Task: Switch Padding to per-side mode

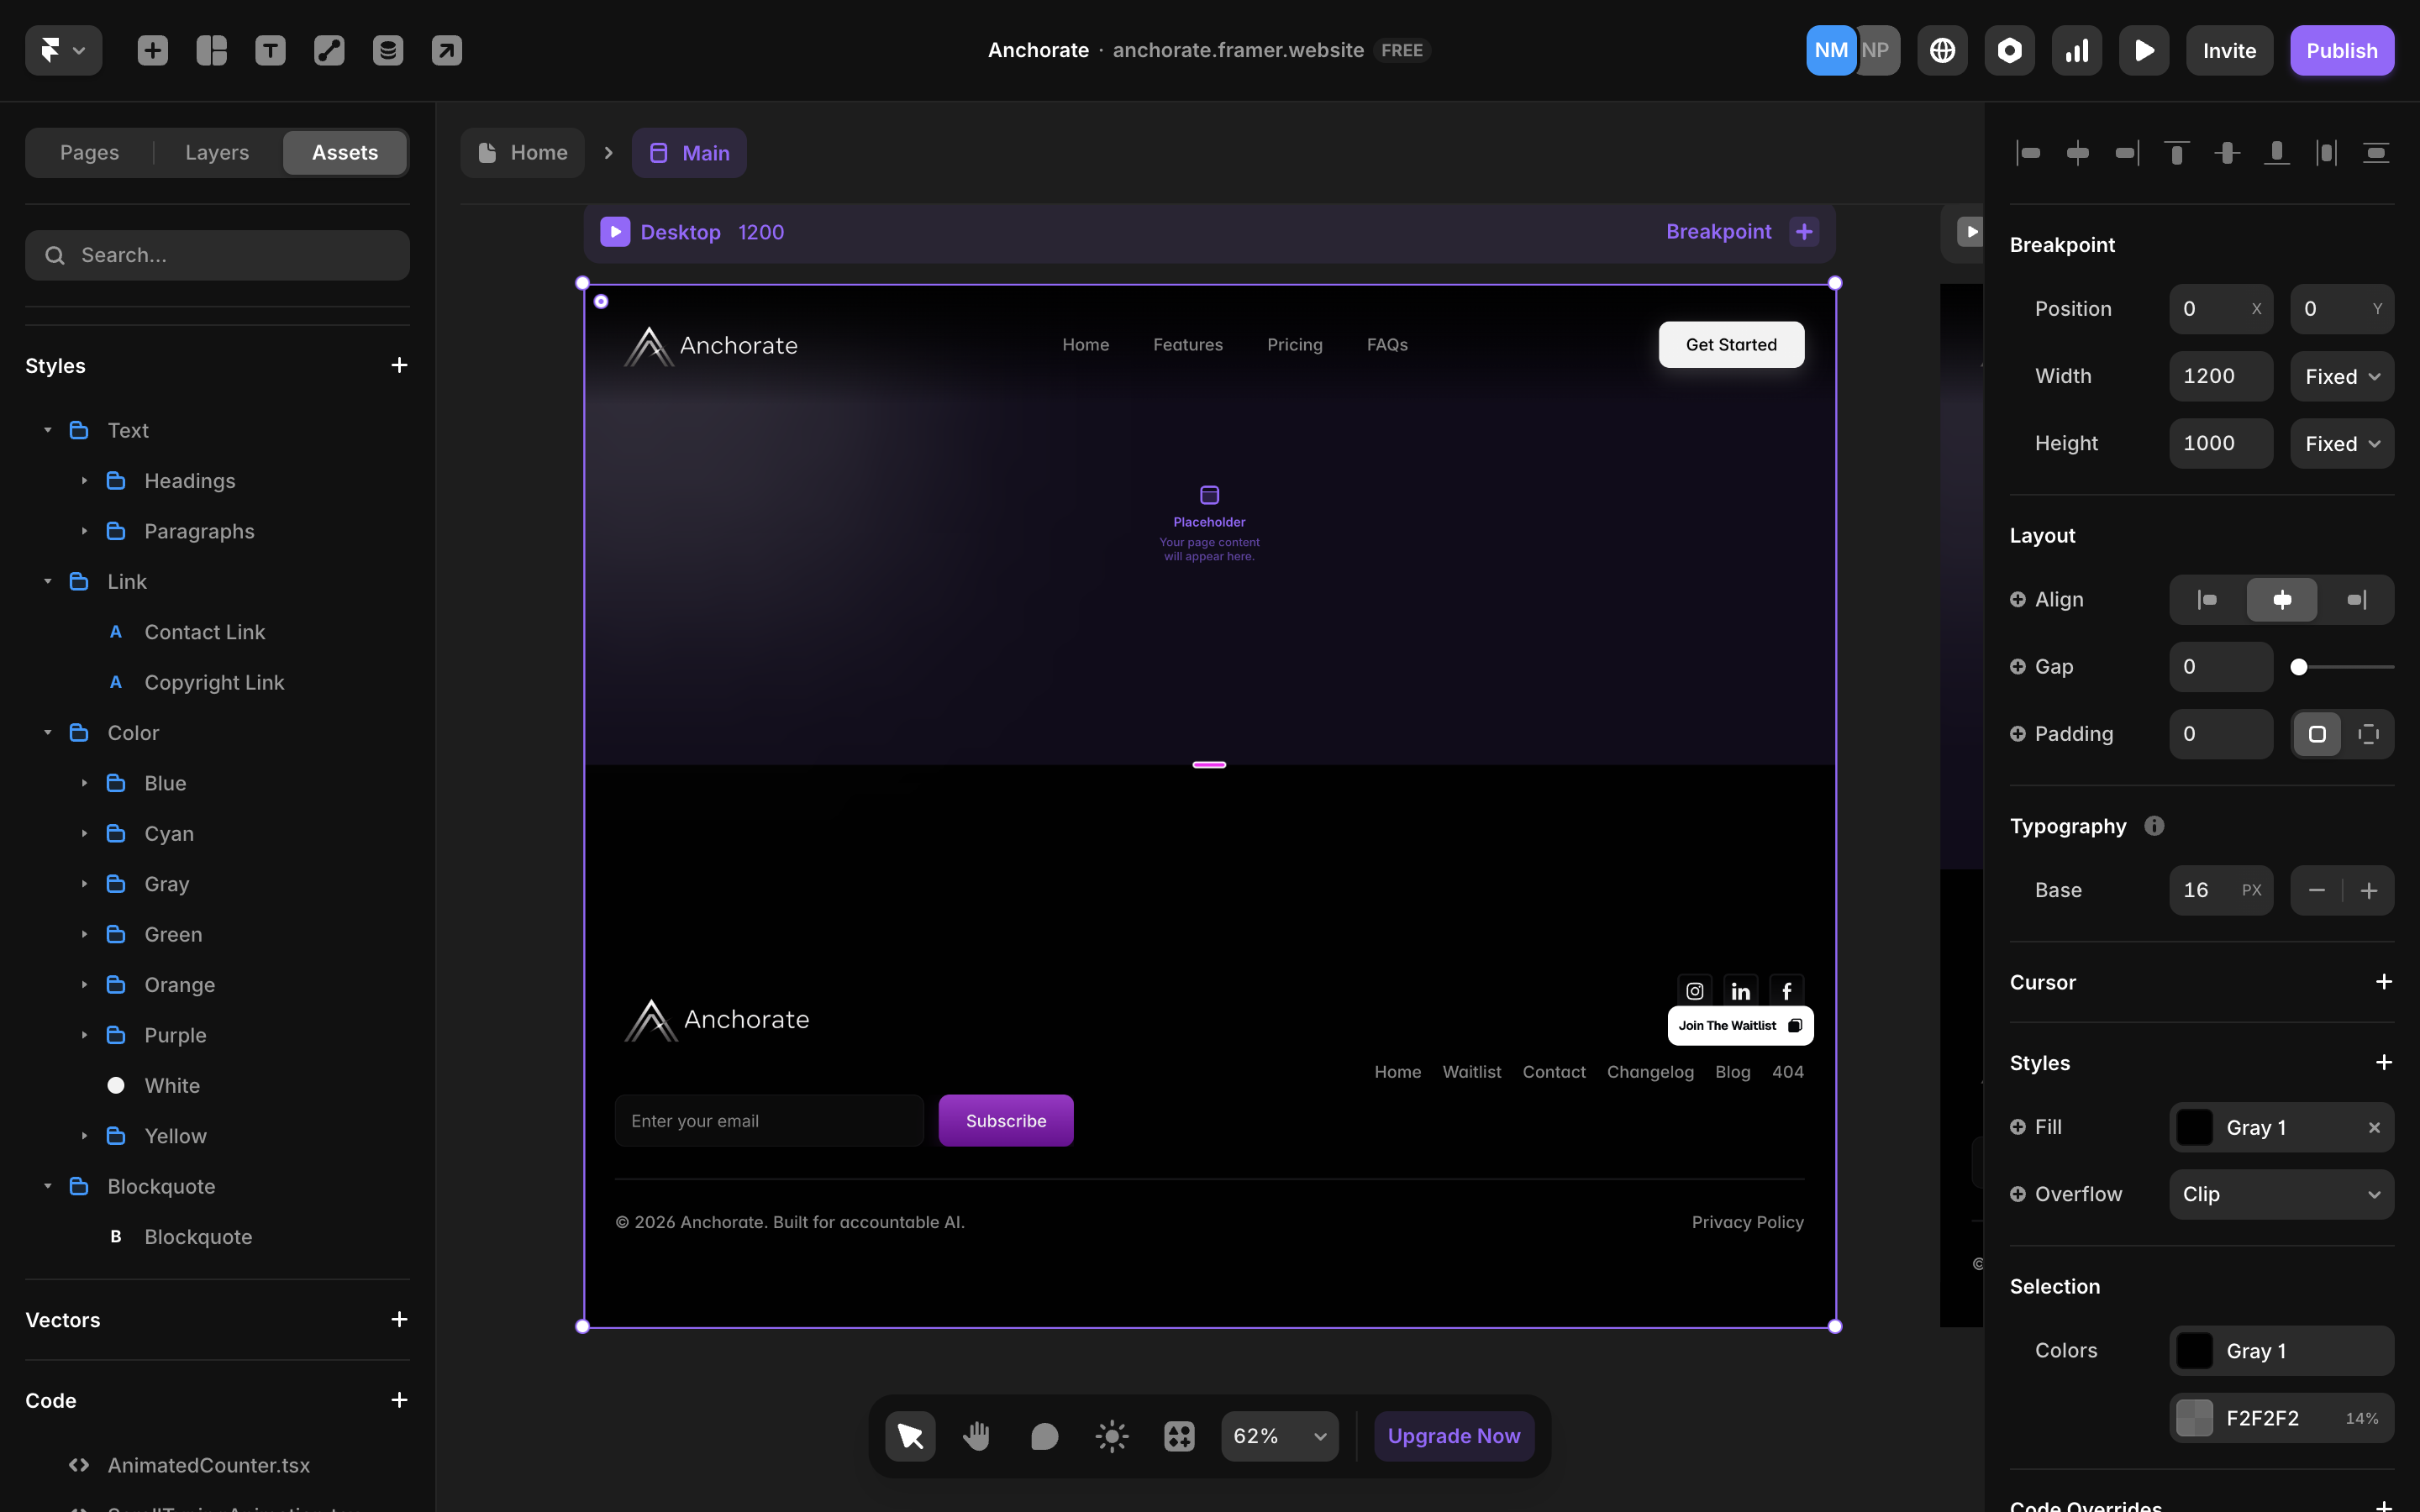Action: (2368, 734)
